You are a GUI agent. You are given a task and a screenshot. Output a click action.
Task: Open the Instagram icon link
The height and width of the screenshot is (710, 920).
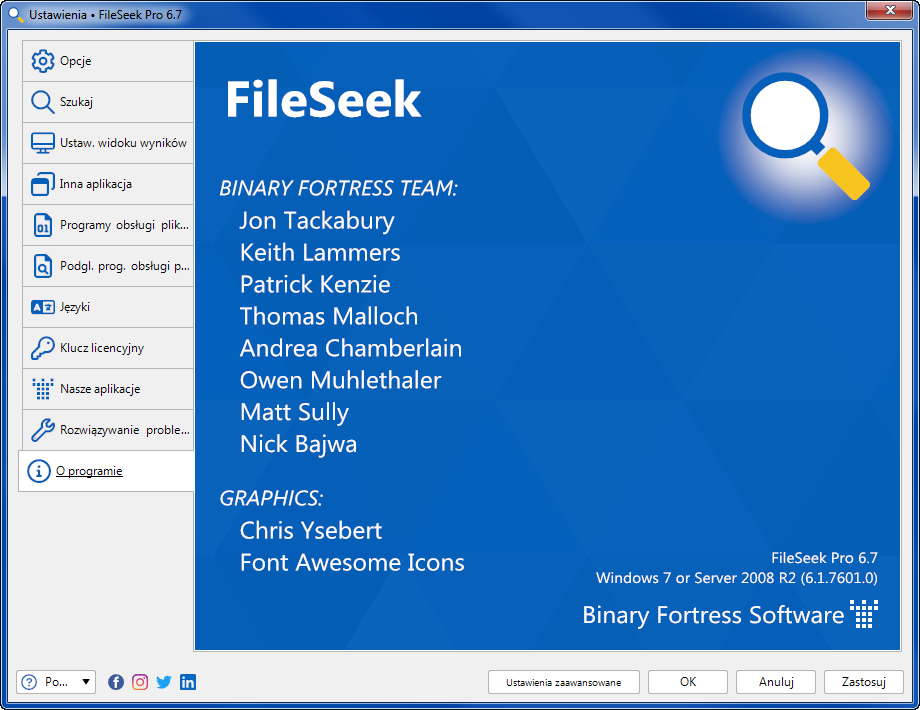click(140, 682)
